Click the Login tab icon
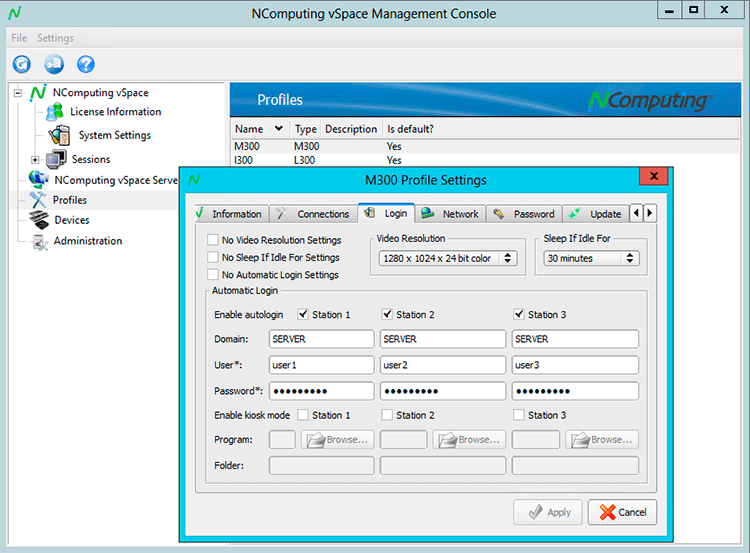This screenshot has height=553, width=750. (370, 213)
